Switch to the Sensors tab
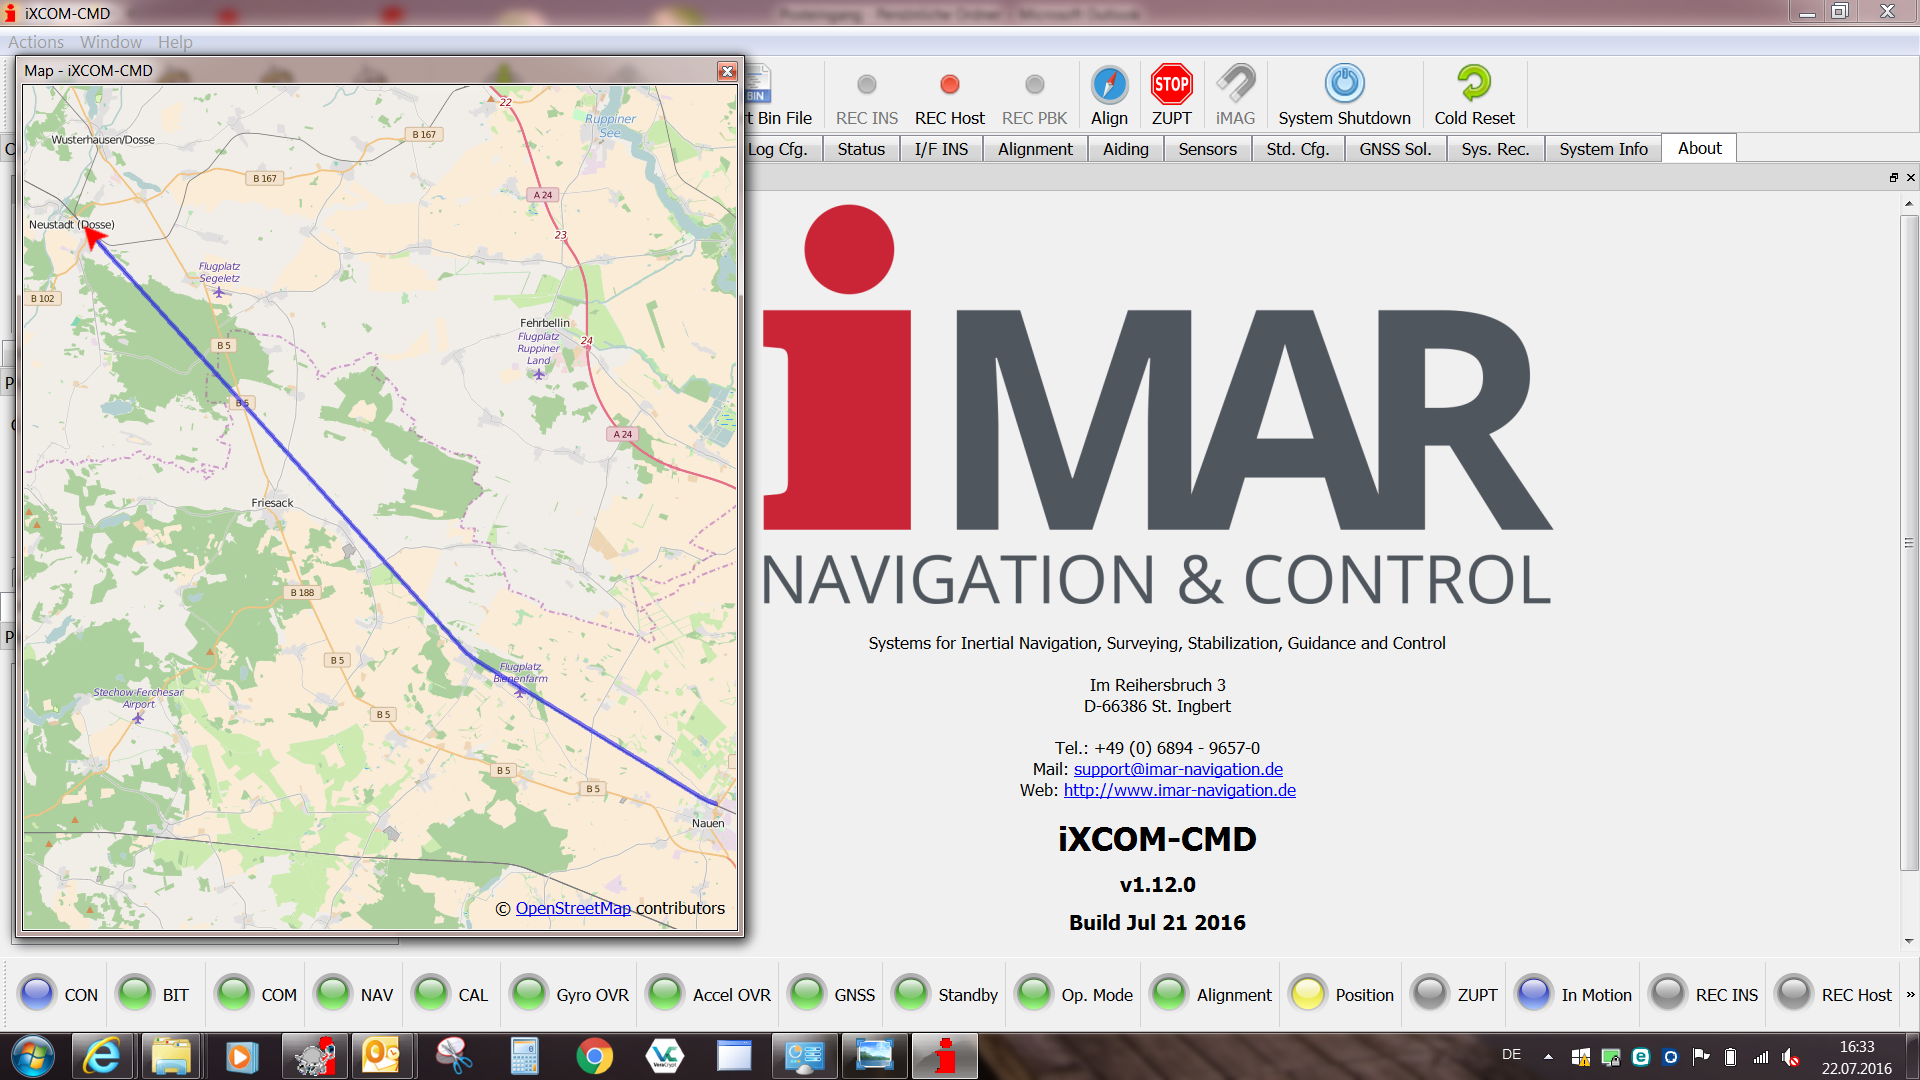Image resolution: width=1920 pixels, height=1080 pixels. pos(1207,149)
